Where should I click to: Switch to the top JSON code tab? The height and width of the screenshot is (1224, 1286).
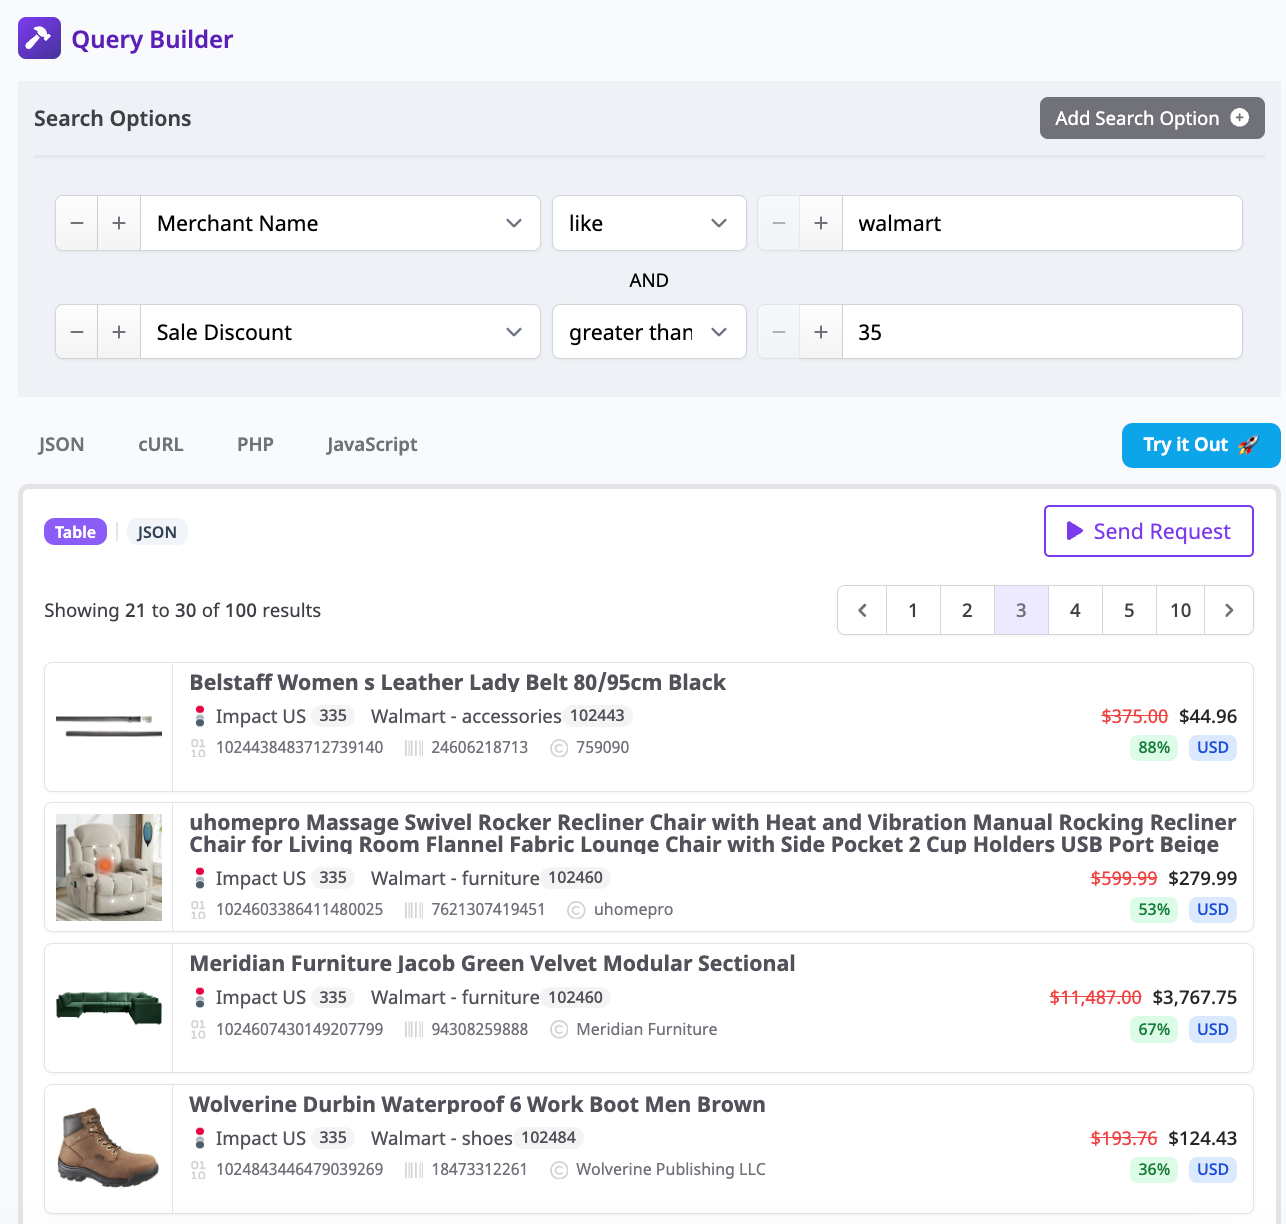tap(61, 444)
